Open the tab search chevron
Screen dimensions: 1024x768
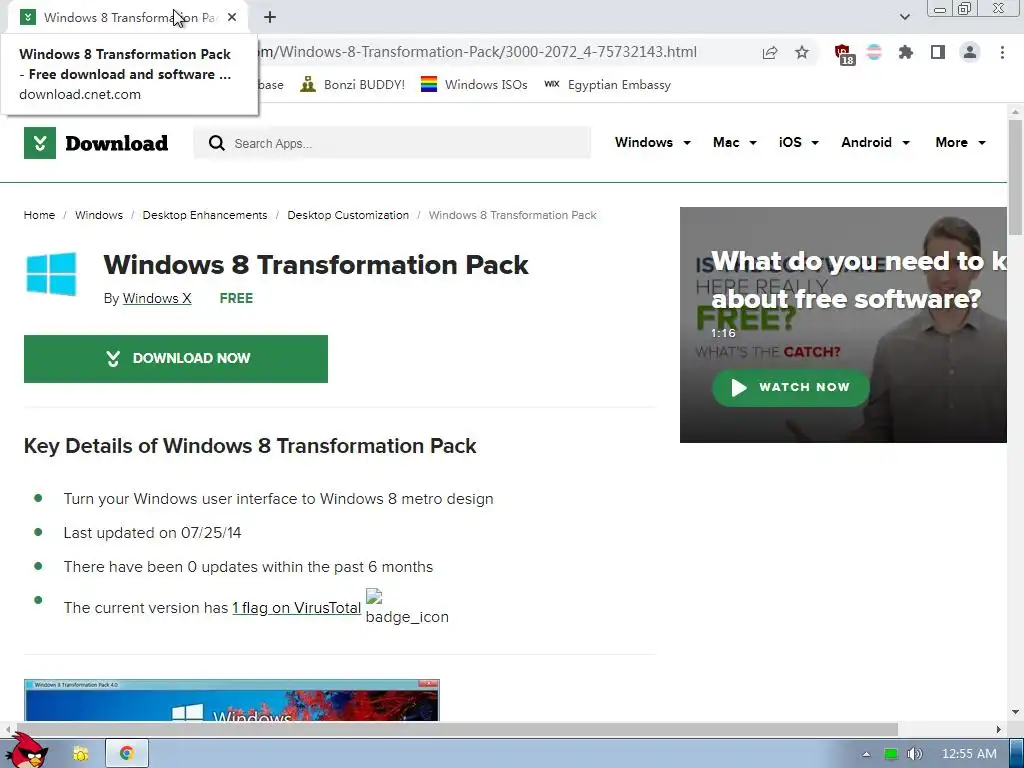(904, 17)
